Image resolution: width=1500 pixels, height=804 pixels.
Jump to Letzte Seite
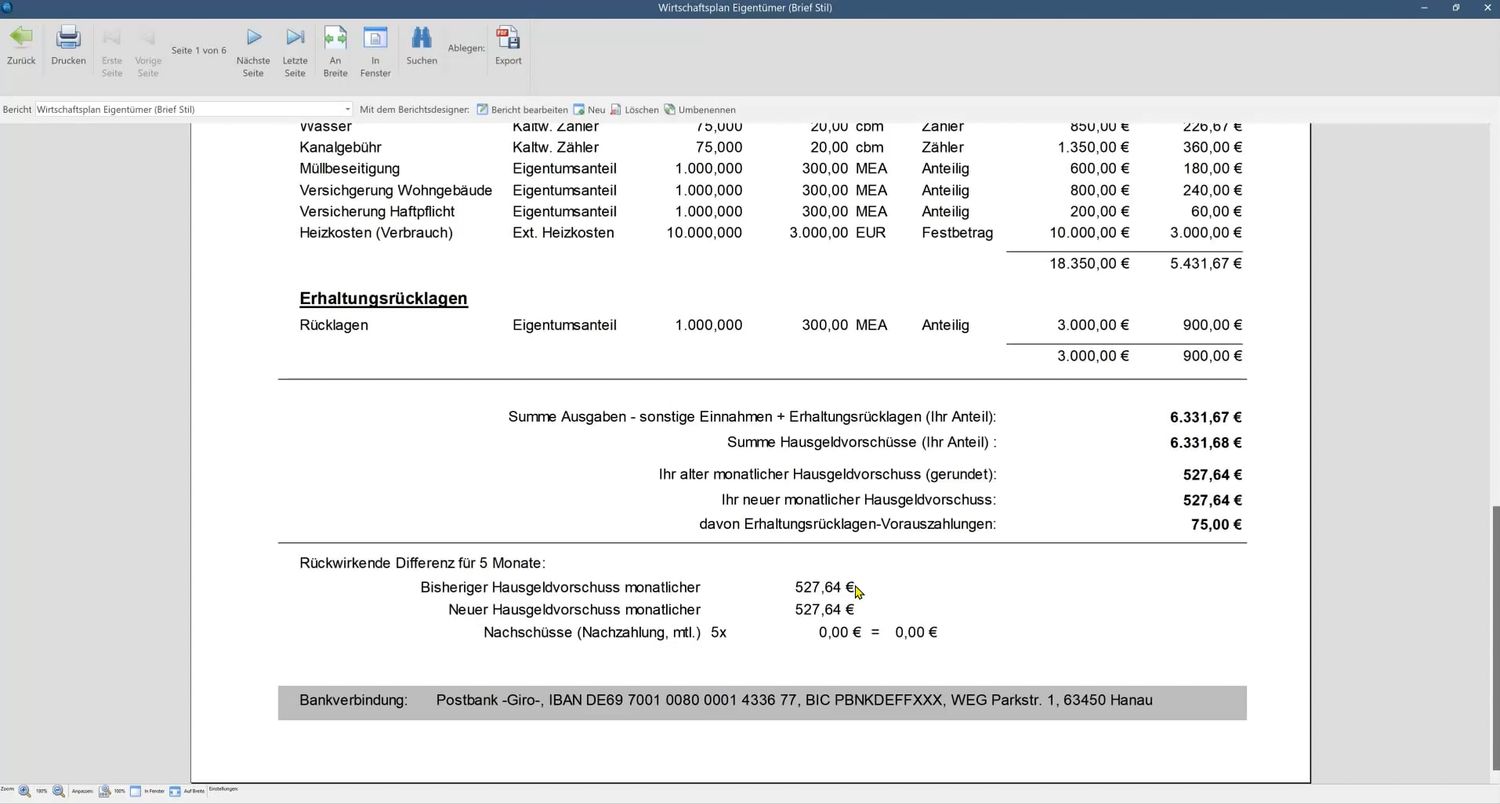295,52
